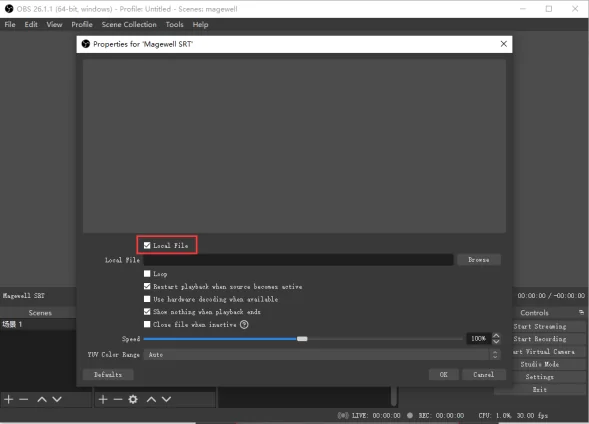
Task: Confirm with the OK button
Action: pyautogui.click(x=444, y=374)
